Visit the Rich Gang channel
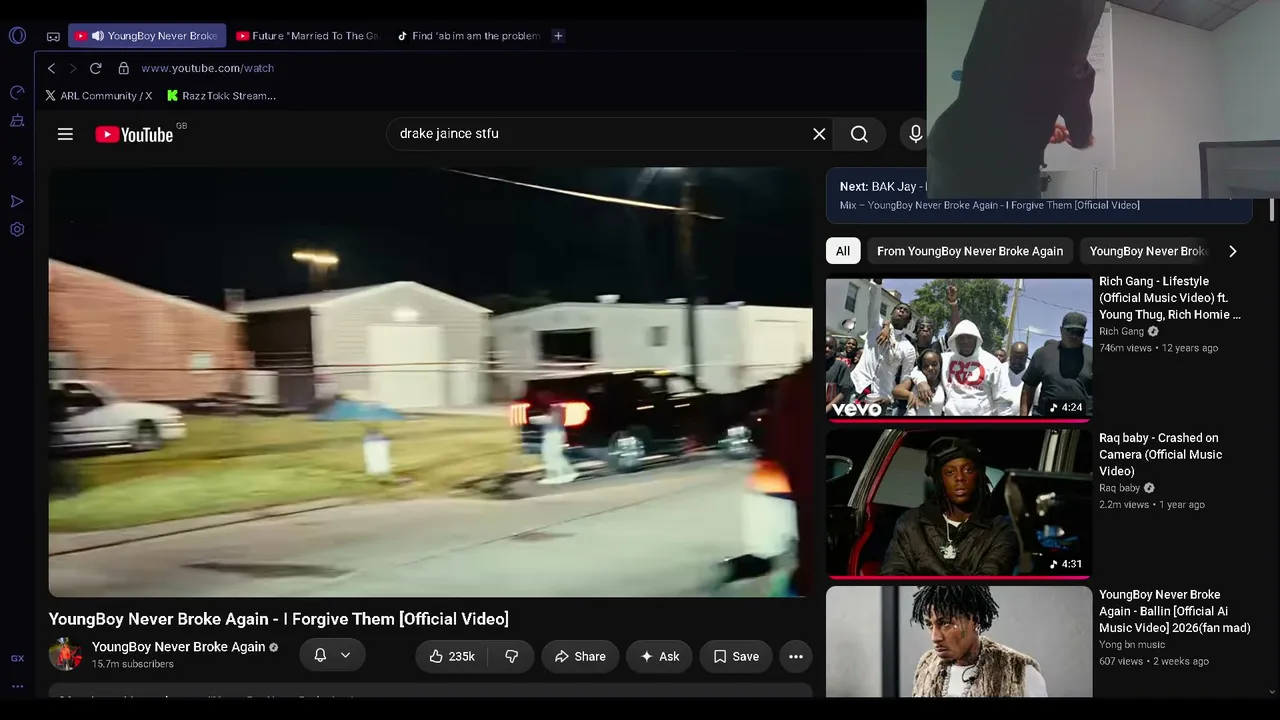 tap(1121, 331)
